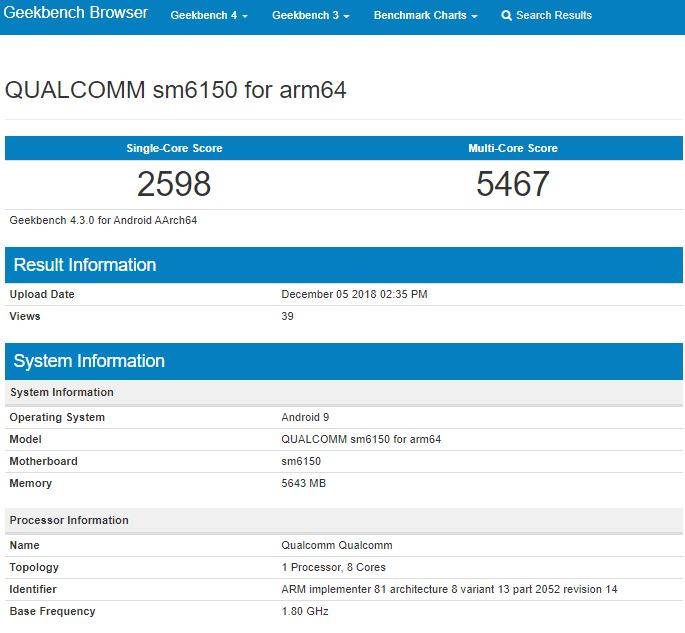Image resolution: width=685 pixels, height=633 pixels.
Task: Click the Upload Date label
Action: [42, 294]
